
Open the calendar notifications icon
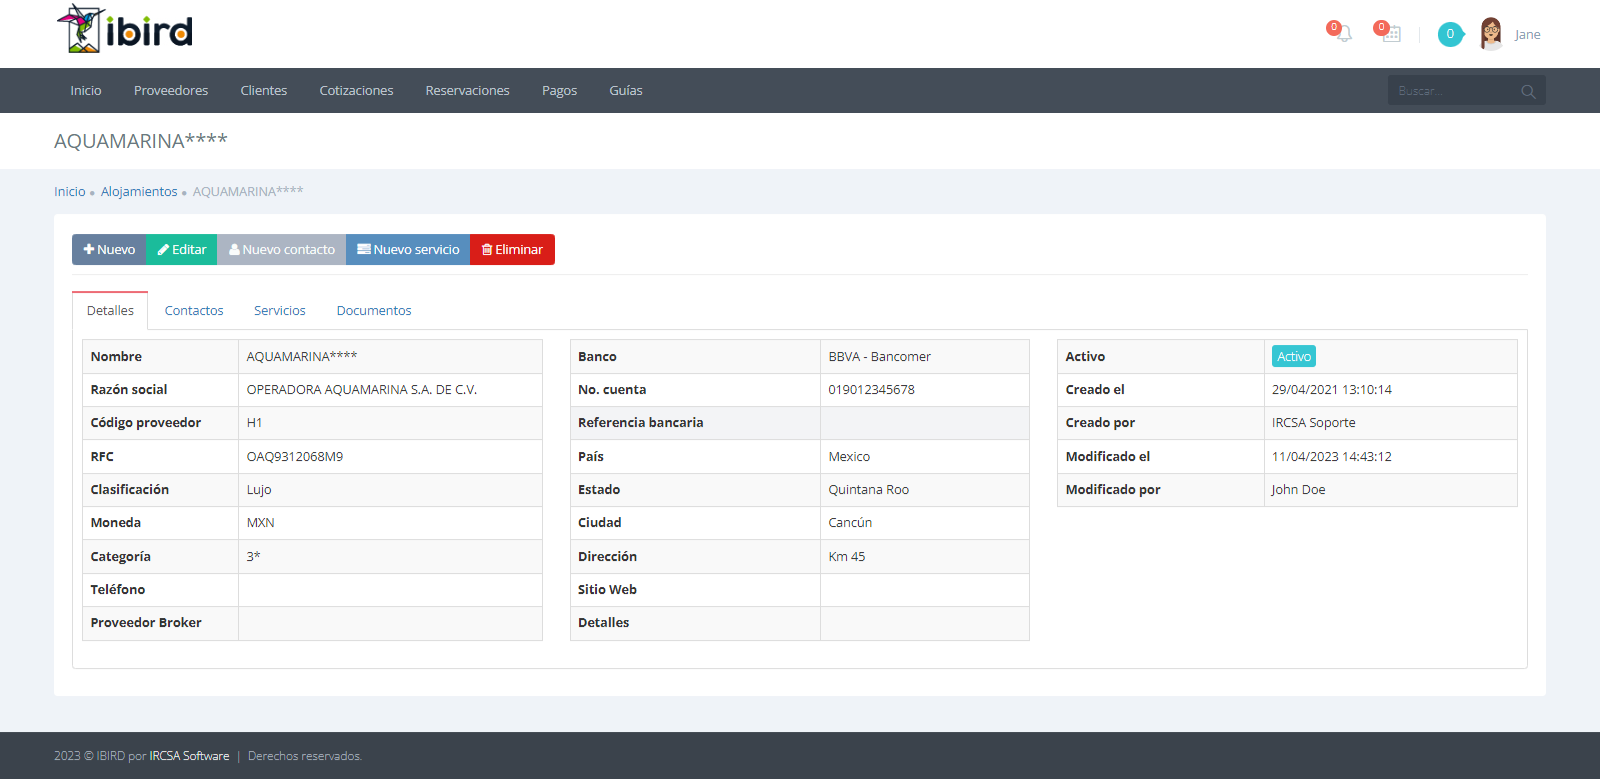click(x=1391, y=34)
